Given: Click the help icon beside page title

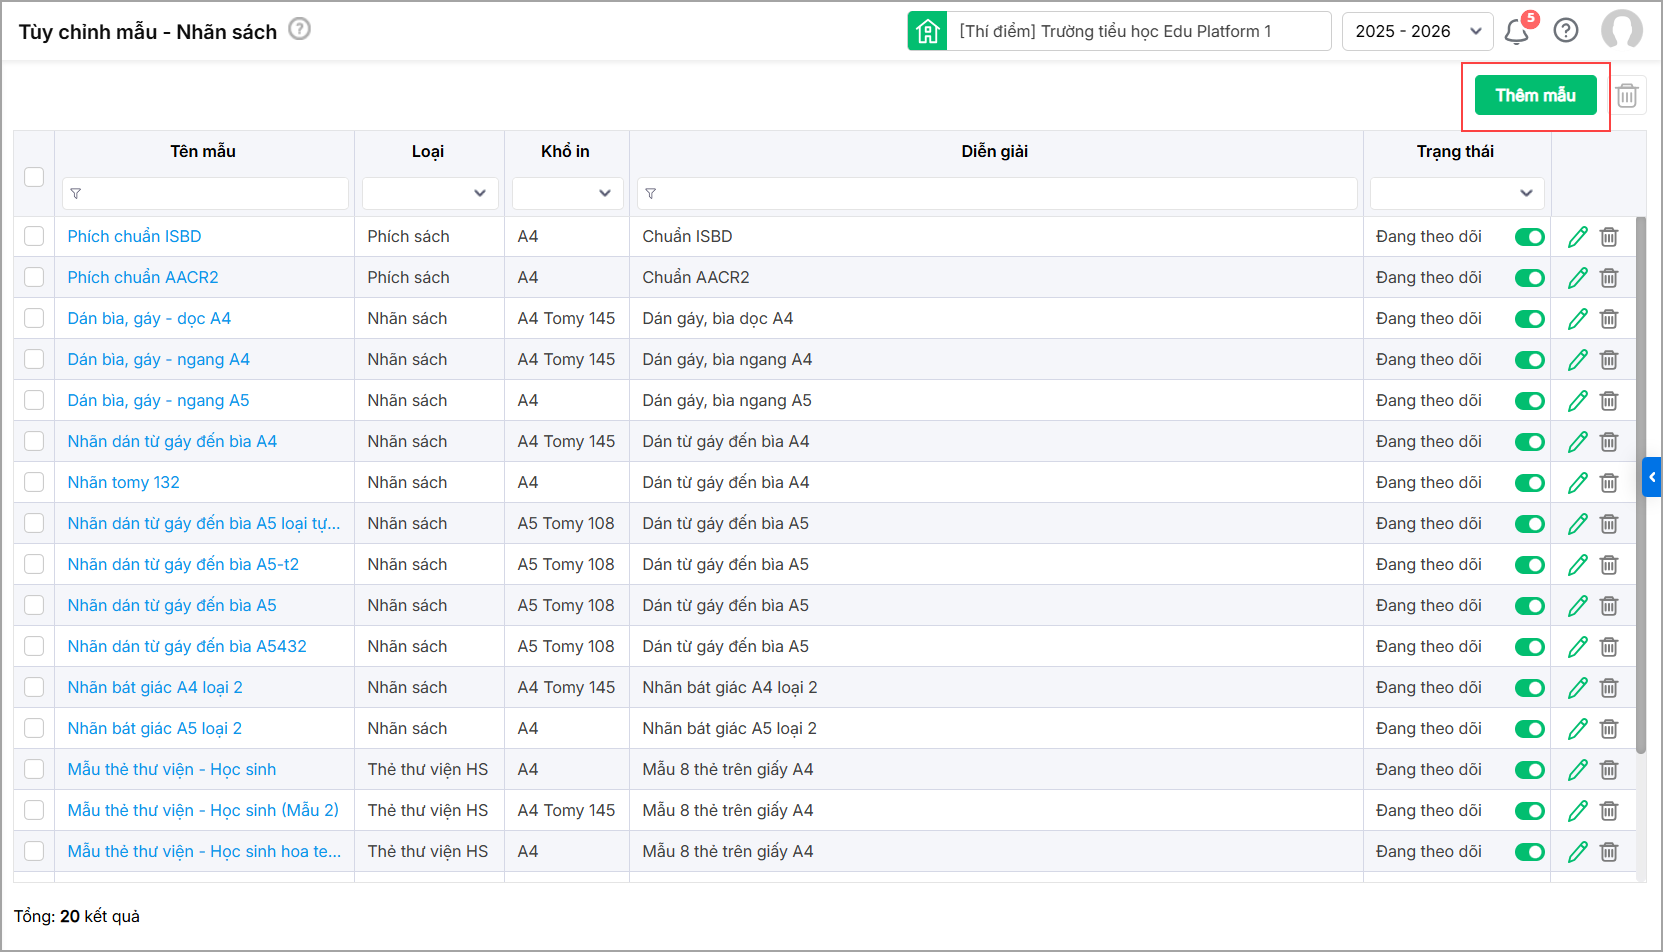Looking at the screenshot, I should [299, 29].
